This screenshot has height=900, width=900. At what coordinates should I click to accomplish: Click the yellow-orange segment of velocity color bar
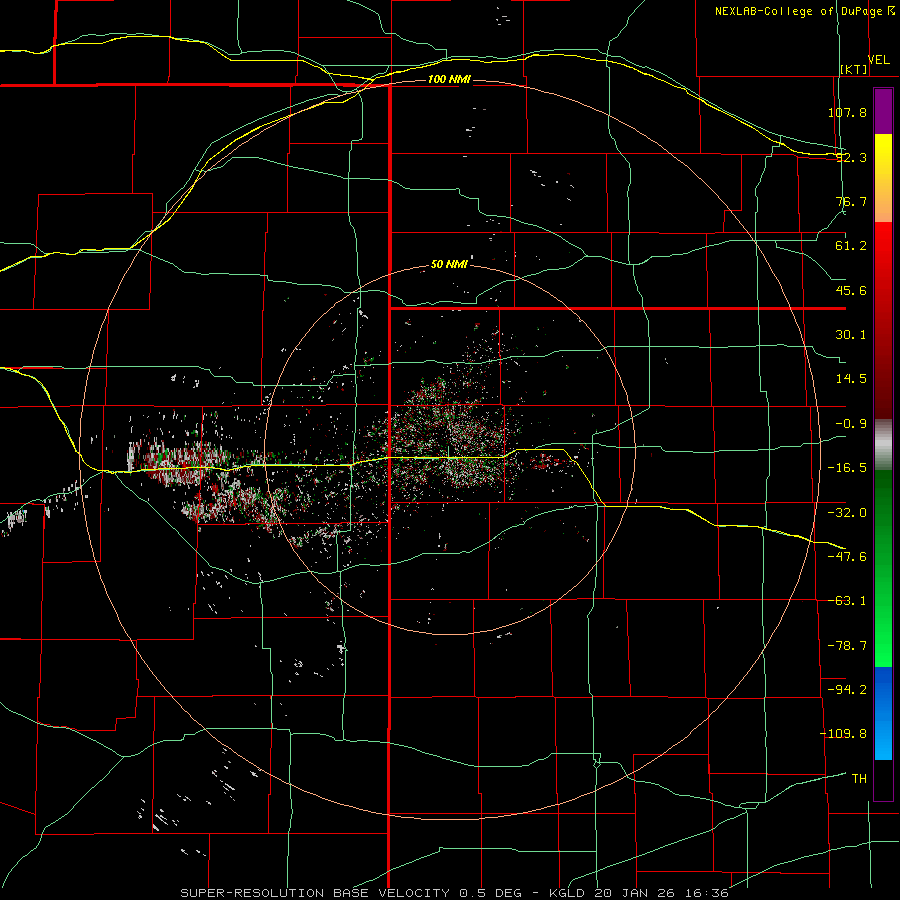click(883, 178)
